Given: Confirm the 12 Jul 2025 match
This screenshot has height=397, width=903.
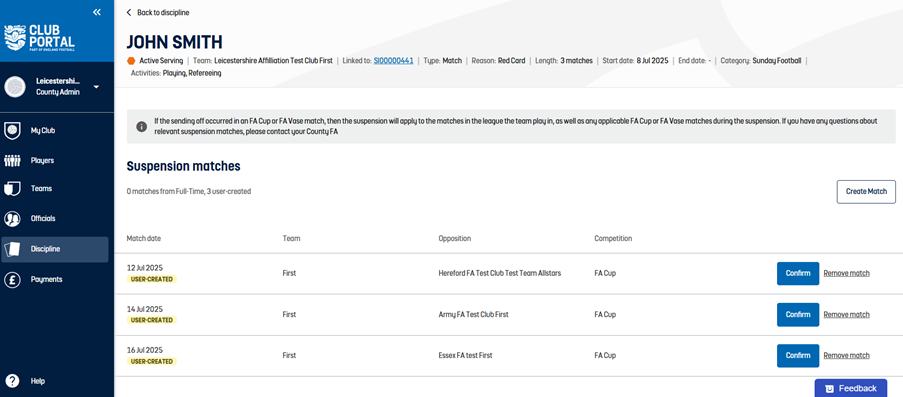Looking at the screenshot, I should [x=798, y=273].
